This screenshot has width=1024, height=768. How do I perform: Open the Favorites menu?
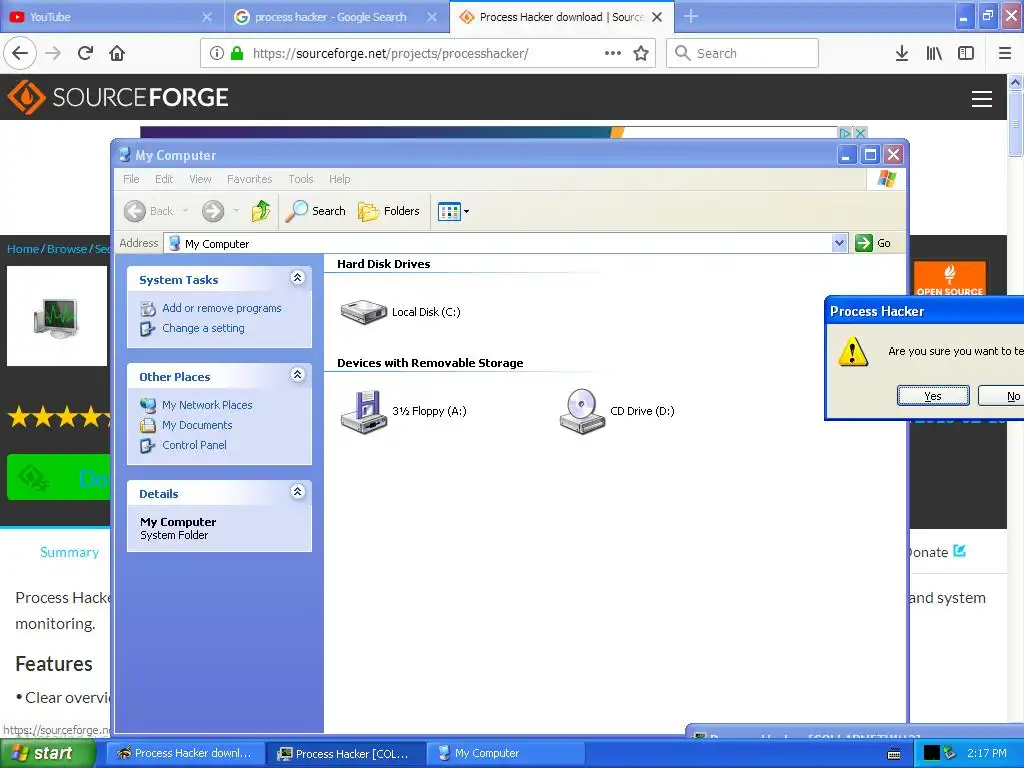pyautogui.click(x=249, y=179)
